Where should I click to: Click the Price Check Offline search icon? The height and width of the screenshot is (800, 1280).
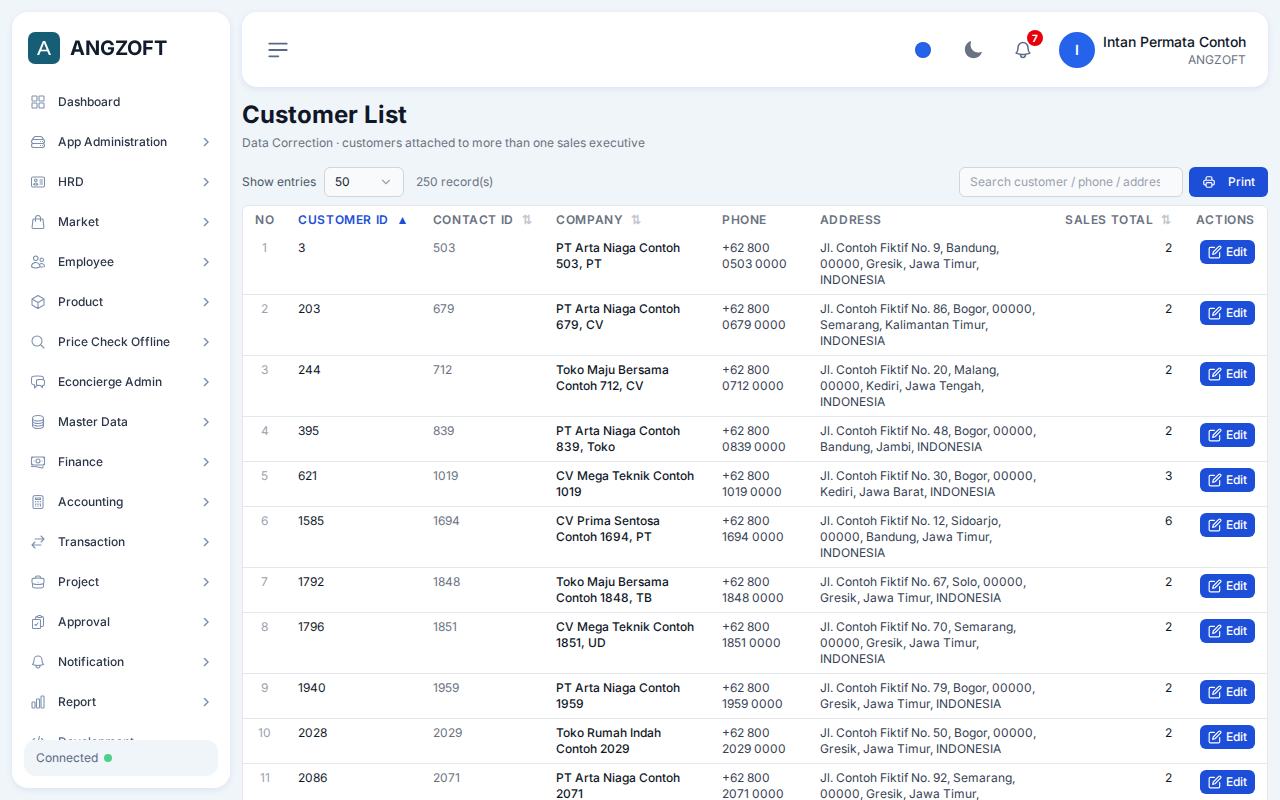pos(38,342)
